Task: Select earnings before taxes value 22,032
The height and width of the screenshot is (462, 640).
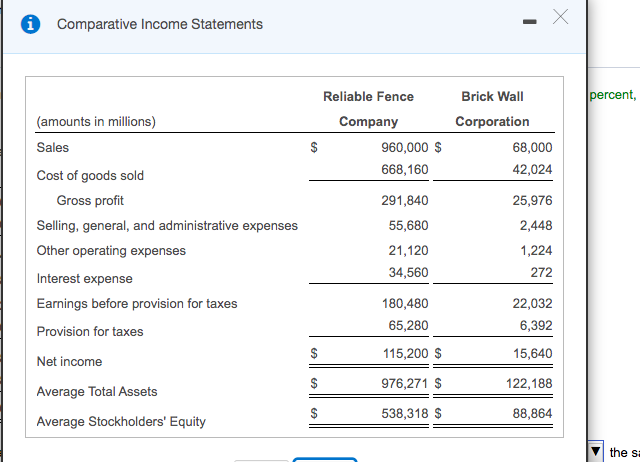Action: pyautogui.click(x=532, y=303)
